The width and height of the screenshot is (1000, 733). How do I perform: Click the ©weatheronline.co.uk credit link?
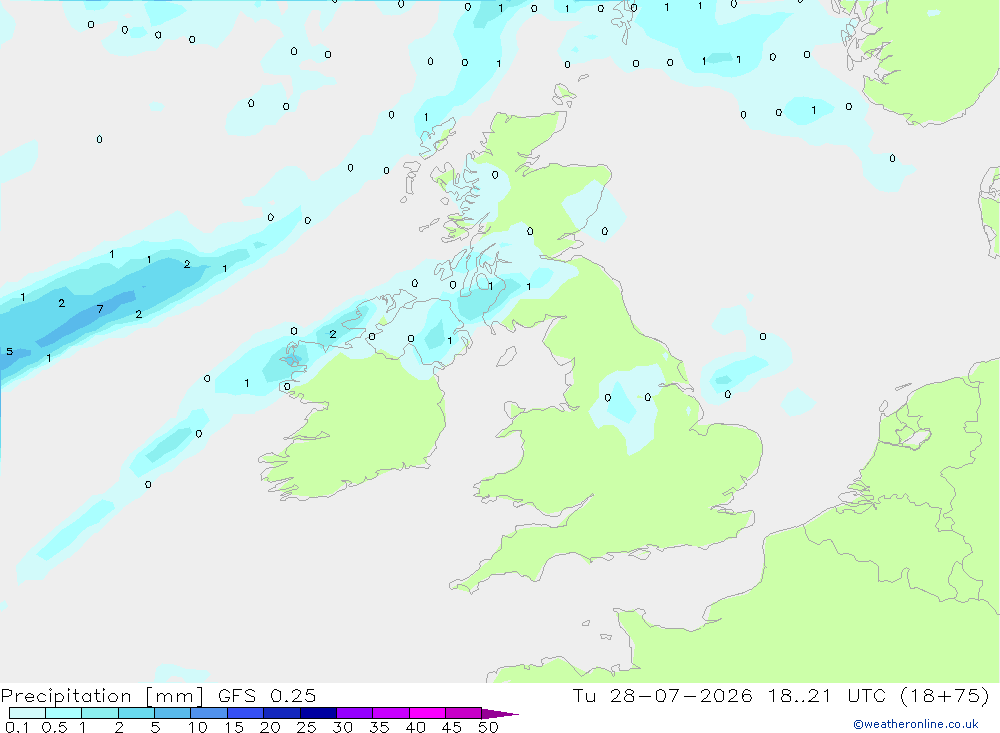point(915,724)
